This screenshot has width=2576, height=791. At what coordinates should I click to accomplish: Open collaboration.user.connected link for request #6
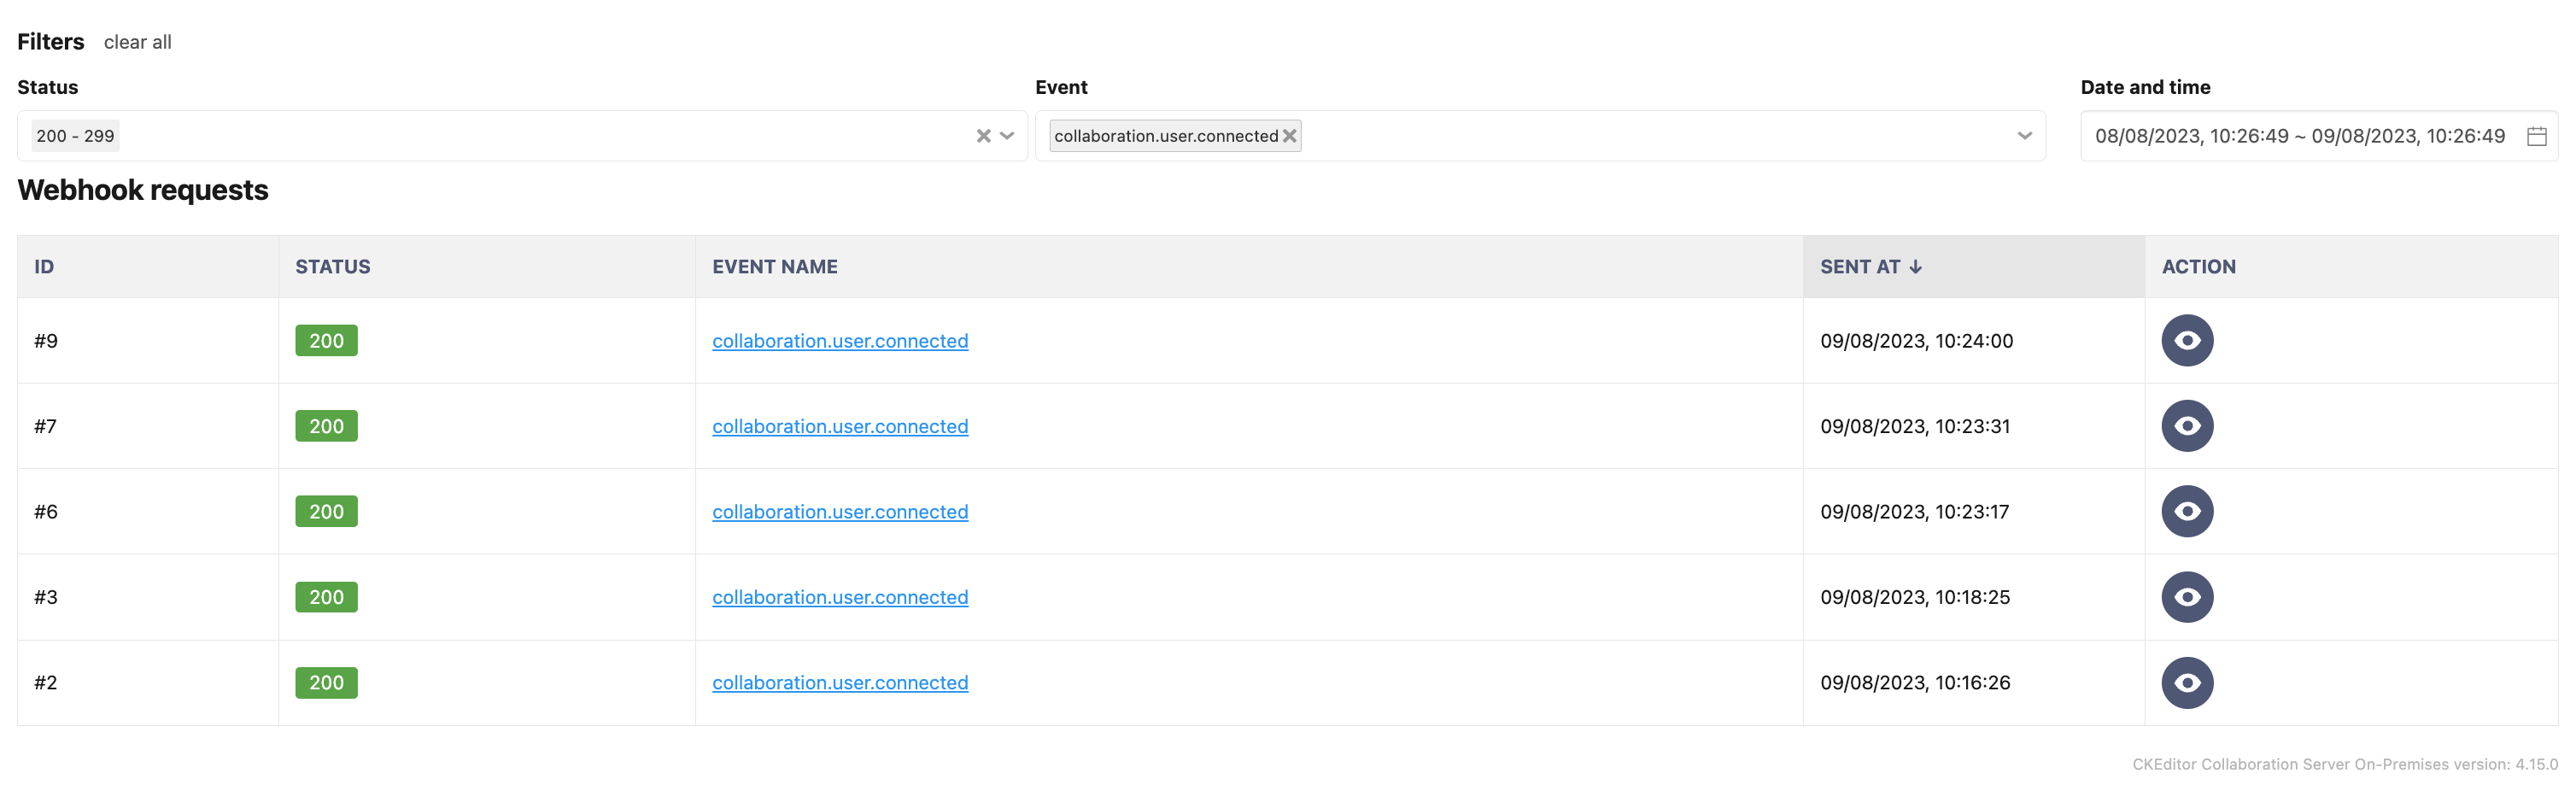pos(840,512)
